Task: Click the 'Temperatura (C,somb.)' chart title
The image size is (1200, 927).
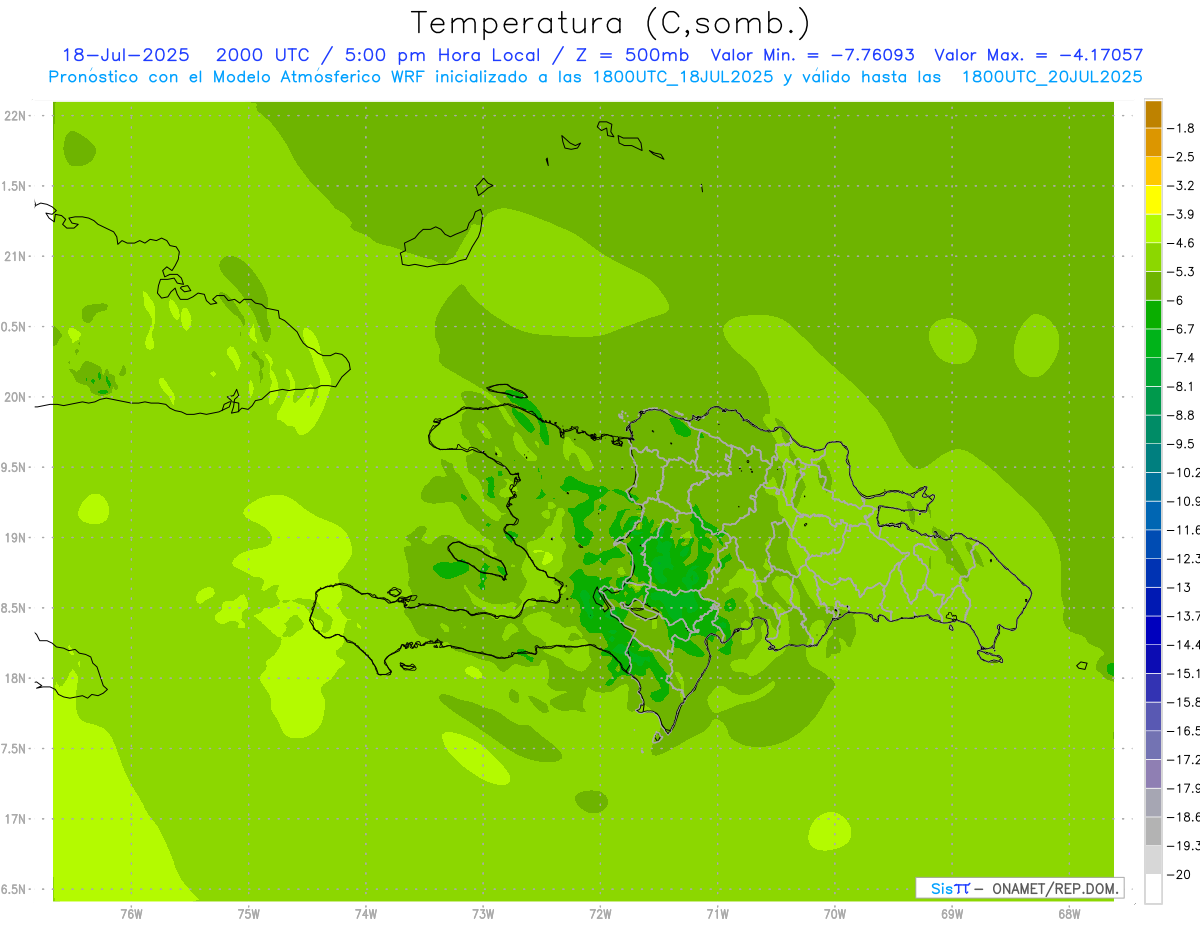Action: (x=611, y=23)
